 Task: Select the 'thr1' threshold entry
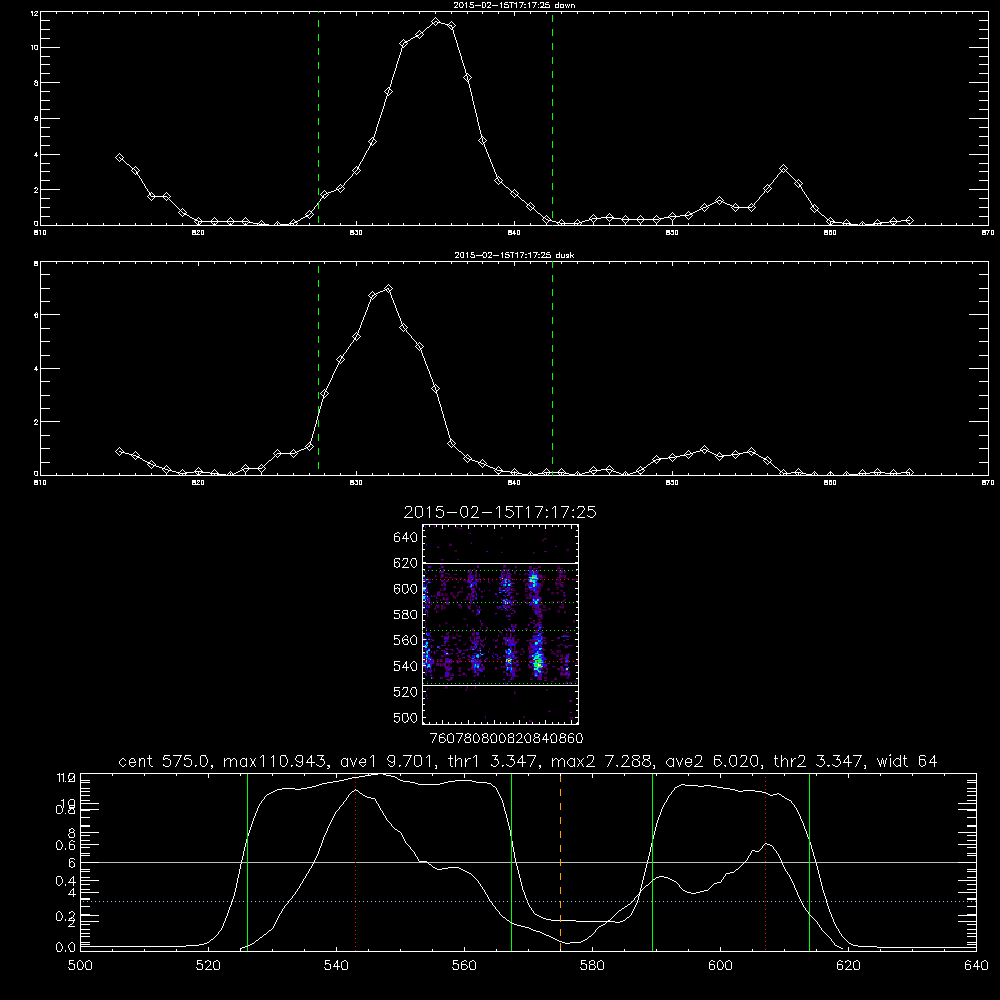(x=494, y=761)
